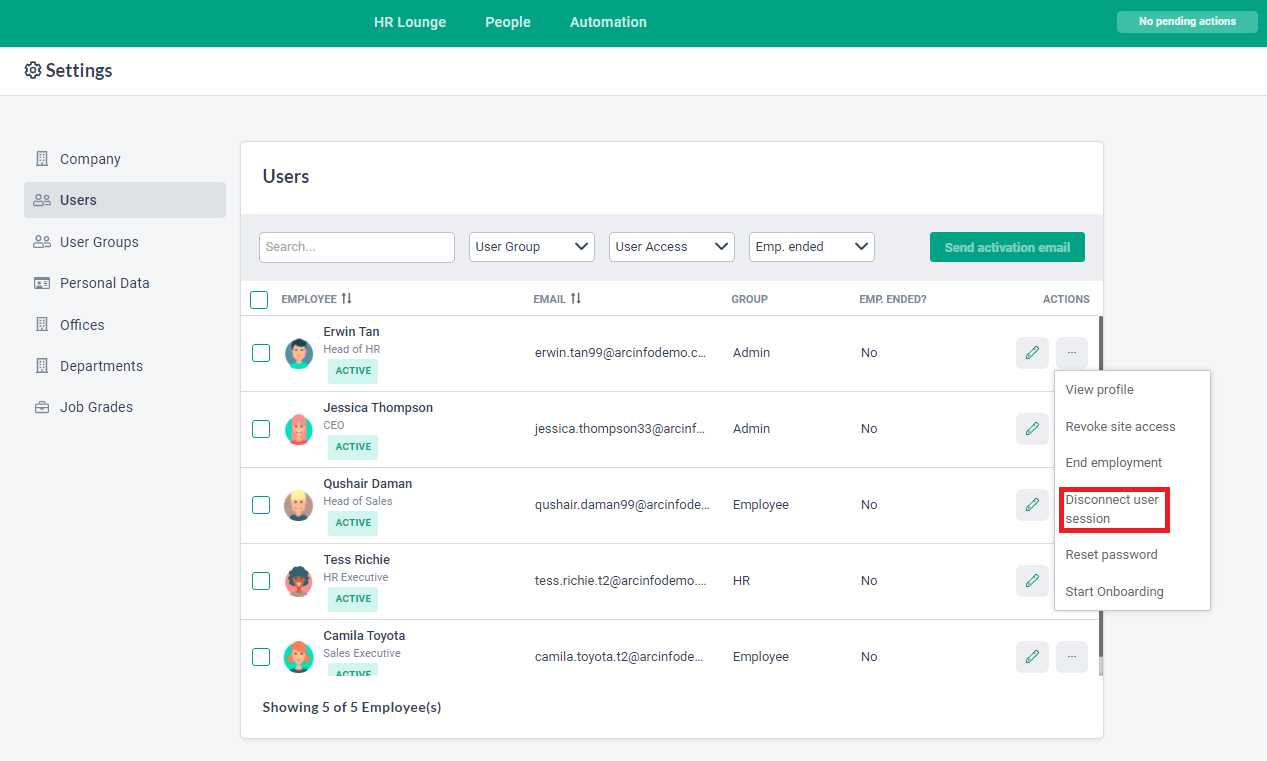Click the User Groups people icon
The width and height of the screenshot is (1267, 761).
tap(42, 242)
